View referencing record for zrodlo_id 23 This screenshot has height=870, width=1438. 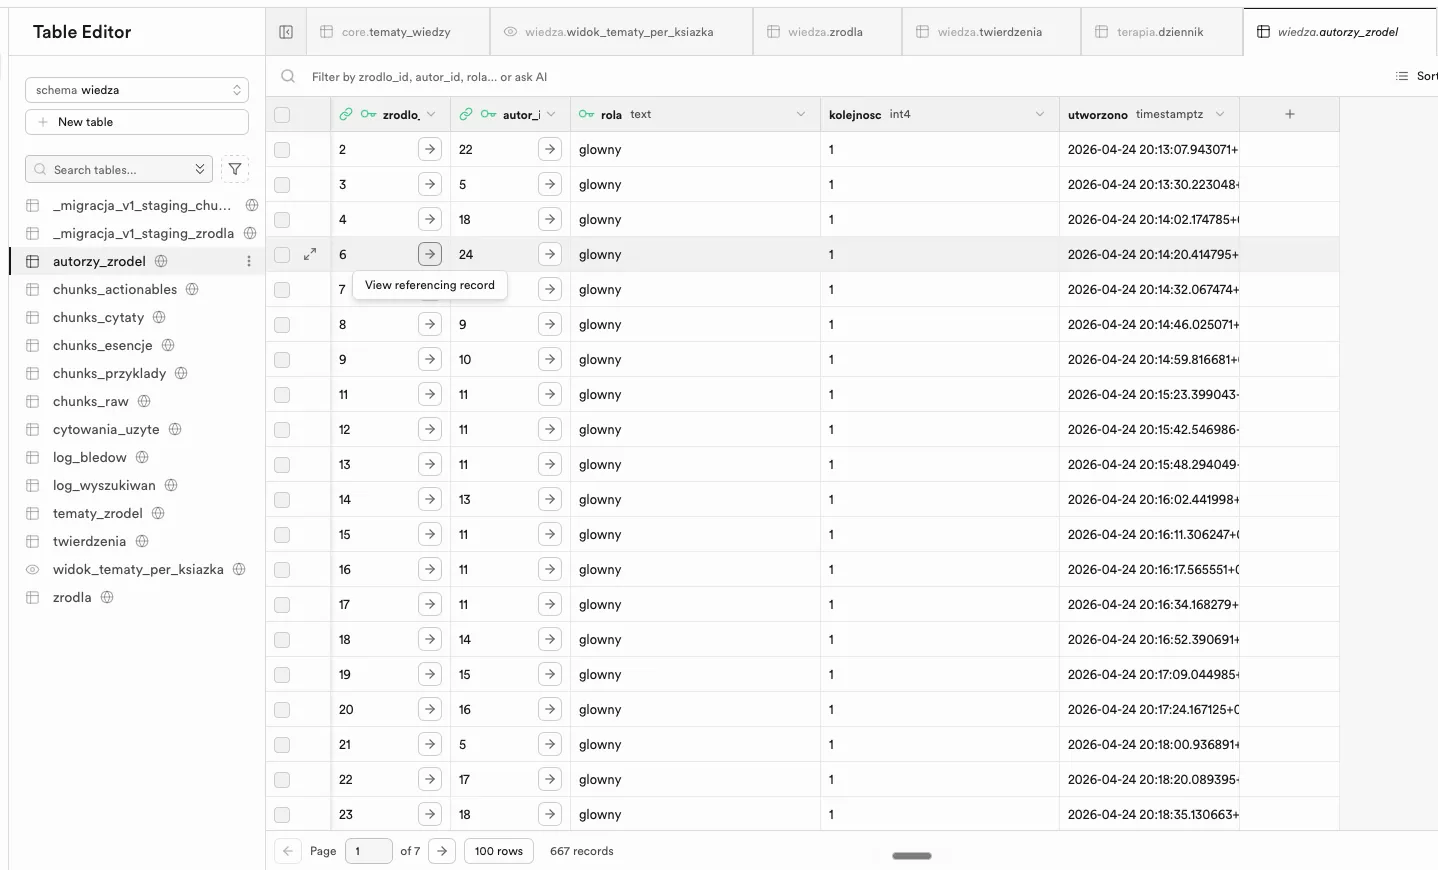[x=430, y=814]
